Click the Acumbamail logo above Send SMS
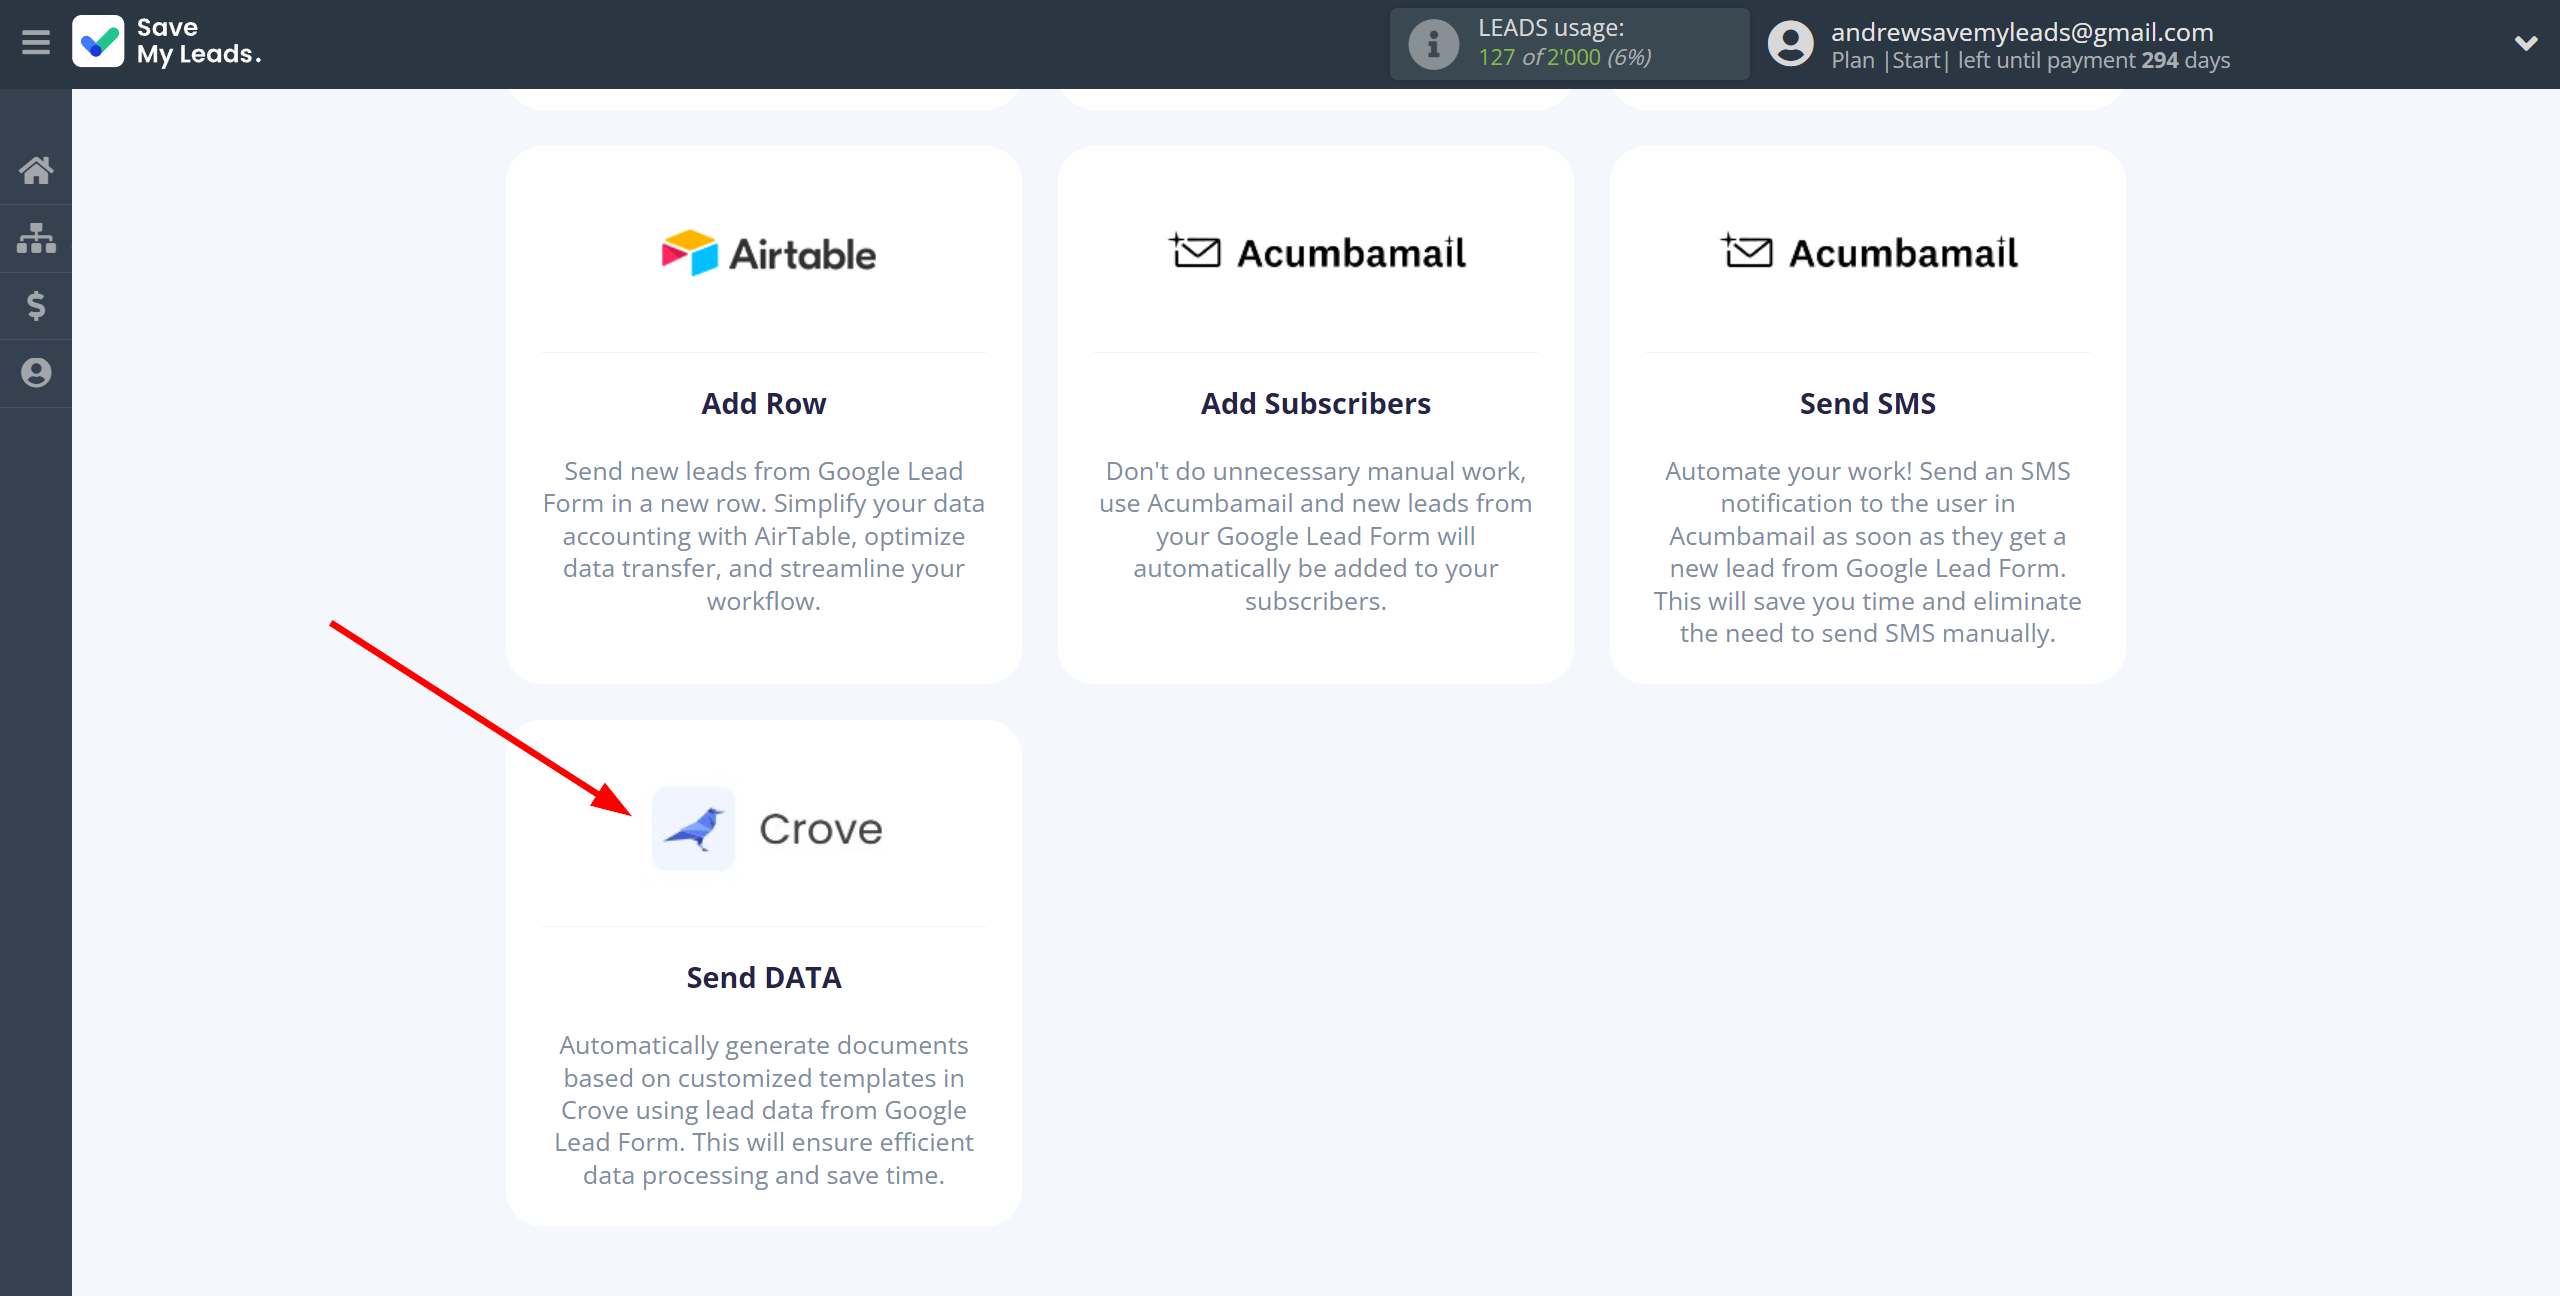Viewport: 2560px width, 1296px height. click(x=1869, y=252)
